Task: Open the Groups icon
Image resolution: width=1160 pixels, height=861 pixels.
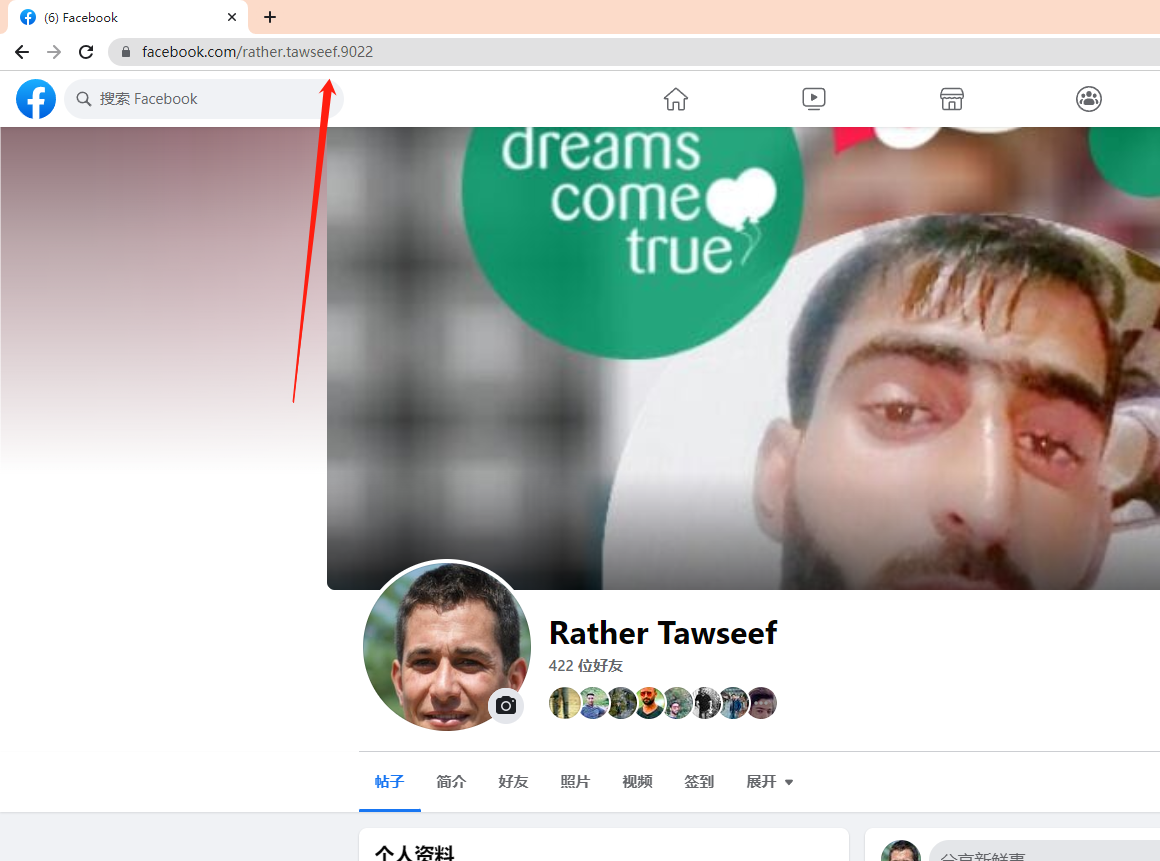Action: point(1088,99)
